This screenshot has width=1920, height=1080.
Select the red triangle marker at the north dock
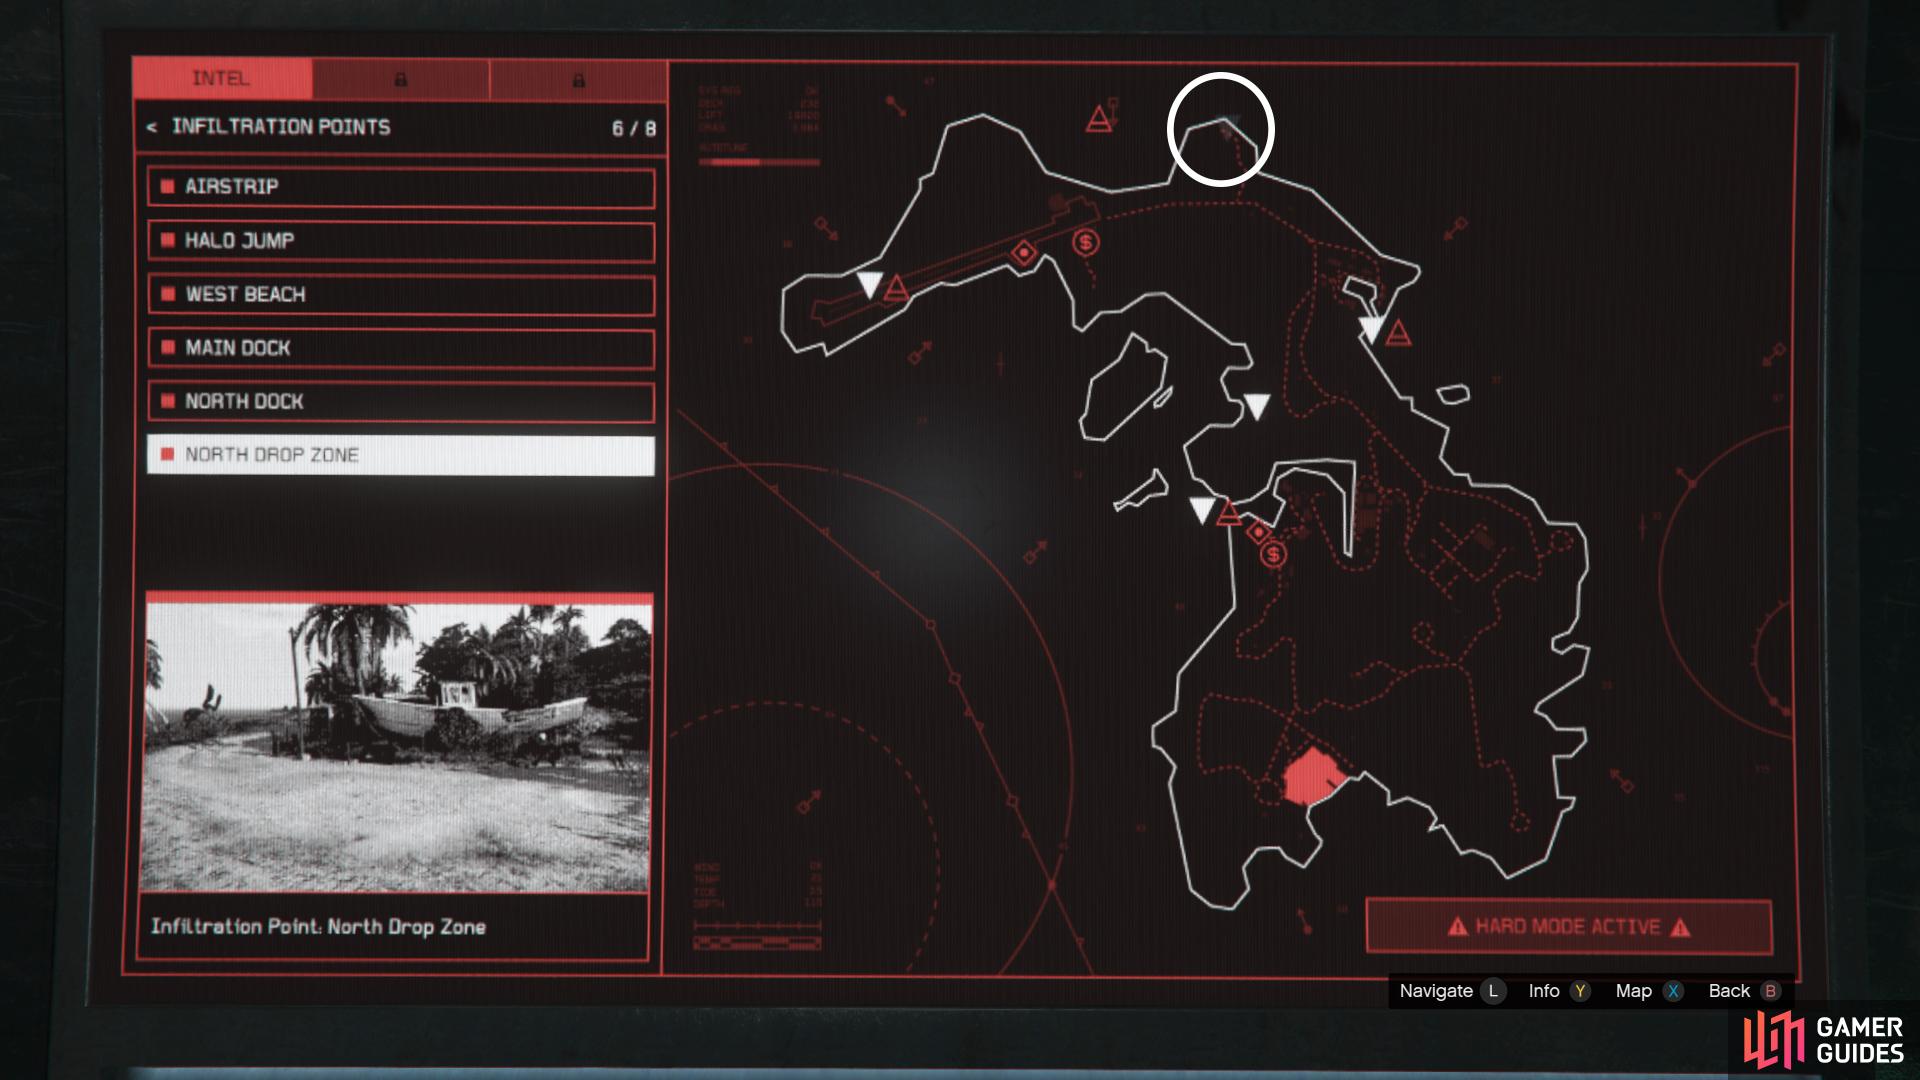(1398, 332)
